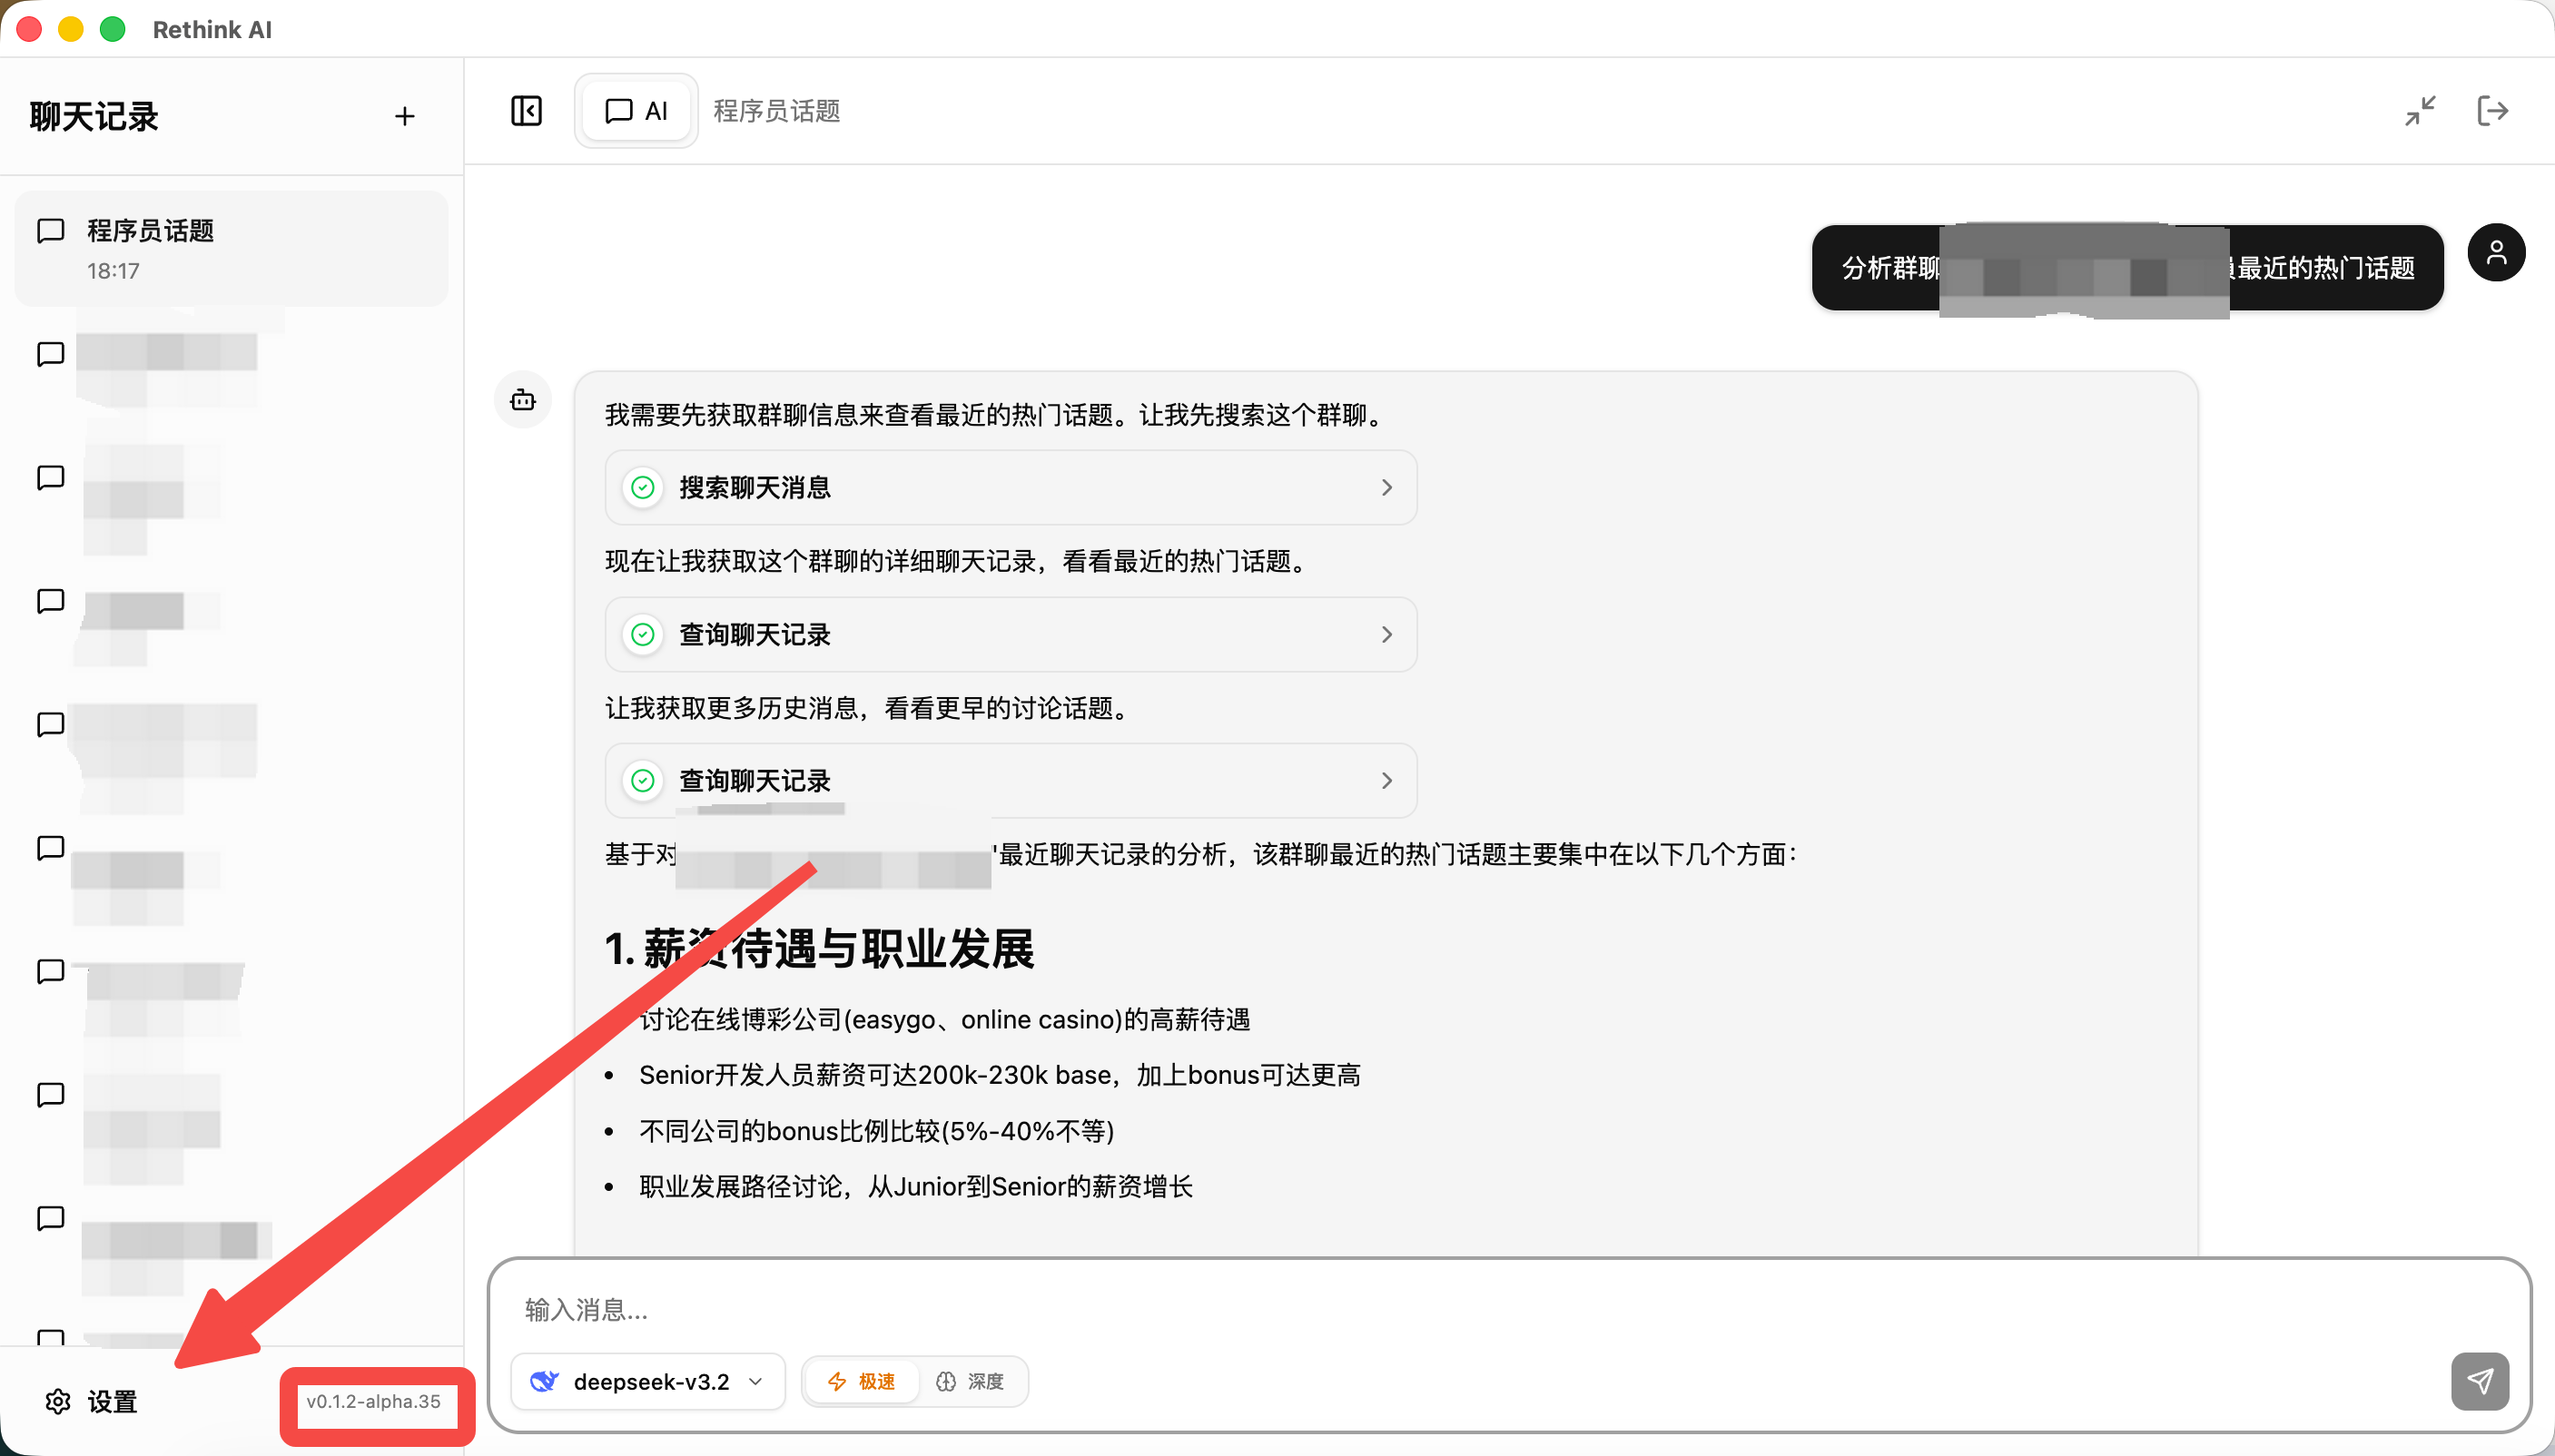Select the AI tab
Screen dimensions: 2555x1456
click(636, 111)
